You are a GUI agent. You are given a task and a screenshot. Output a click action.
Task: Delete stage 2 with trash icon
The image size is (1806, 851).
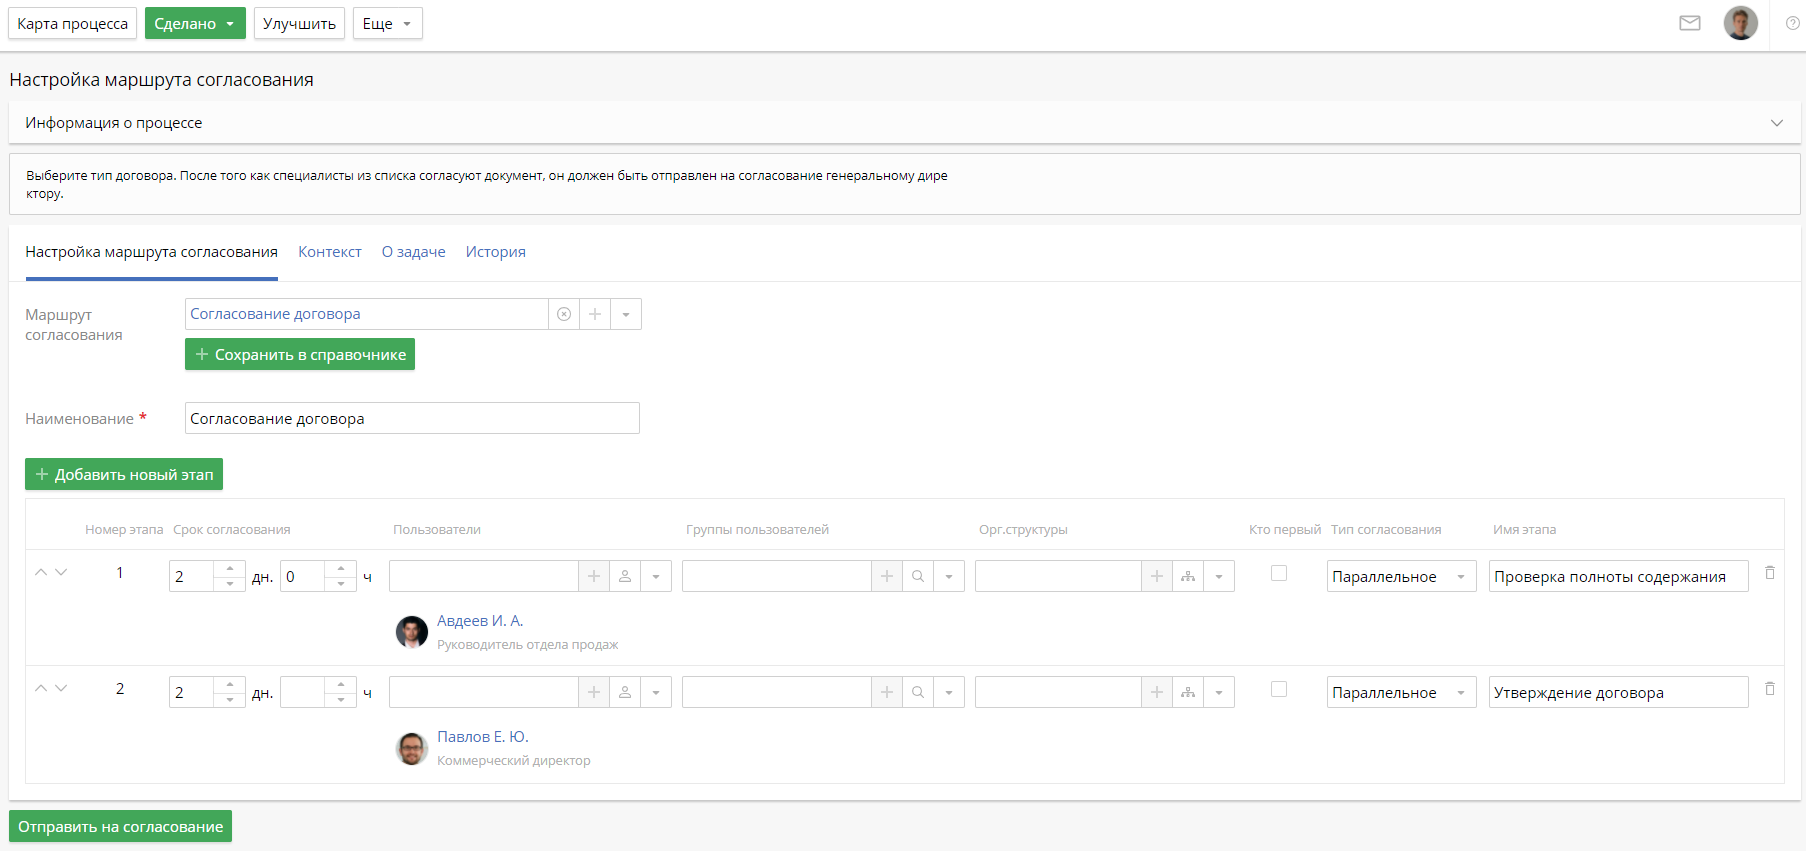click(x=1769, y=689)
